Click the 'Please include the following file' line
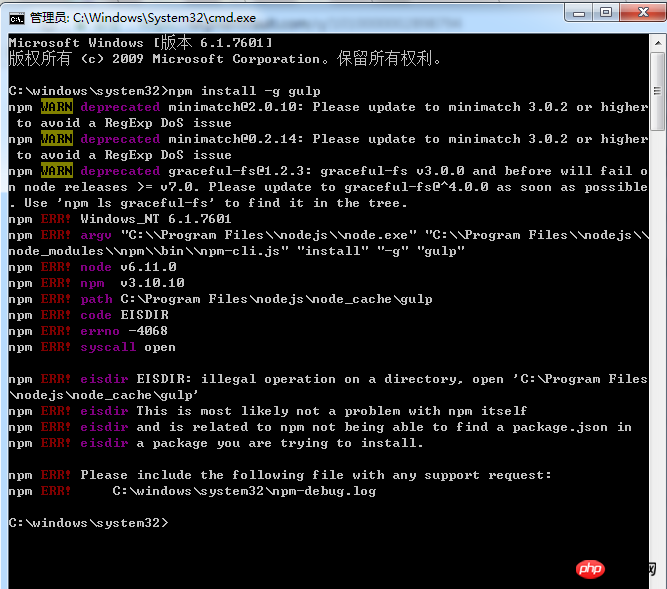667x589 pixels. [x=280, y=475]
